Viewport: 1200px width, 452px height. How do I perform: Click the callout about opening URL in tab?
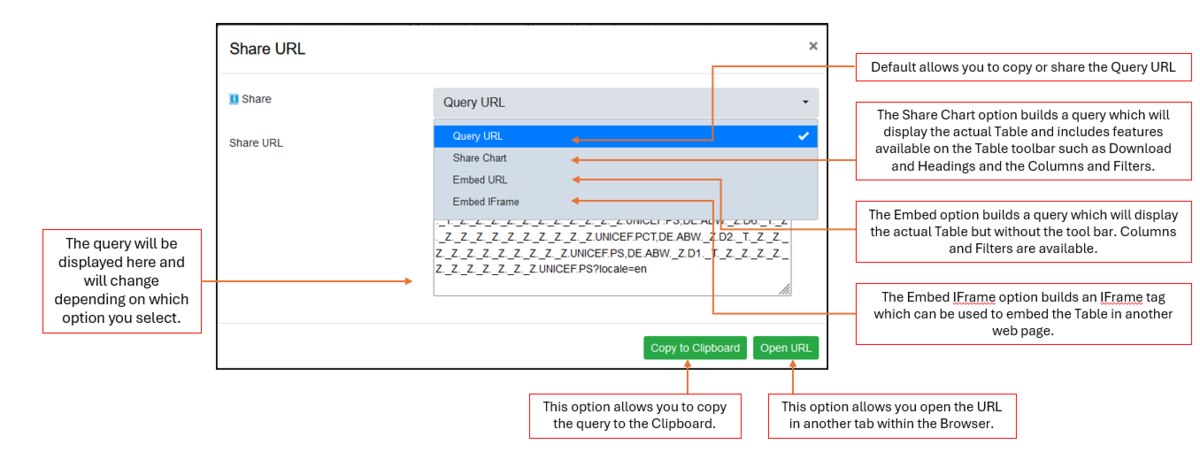click(892, 416)
